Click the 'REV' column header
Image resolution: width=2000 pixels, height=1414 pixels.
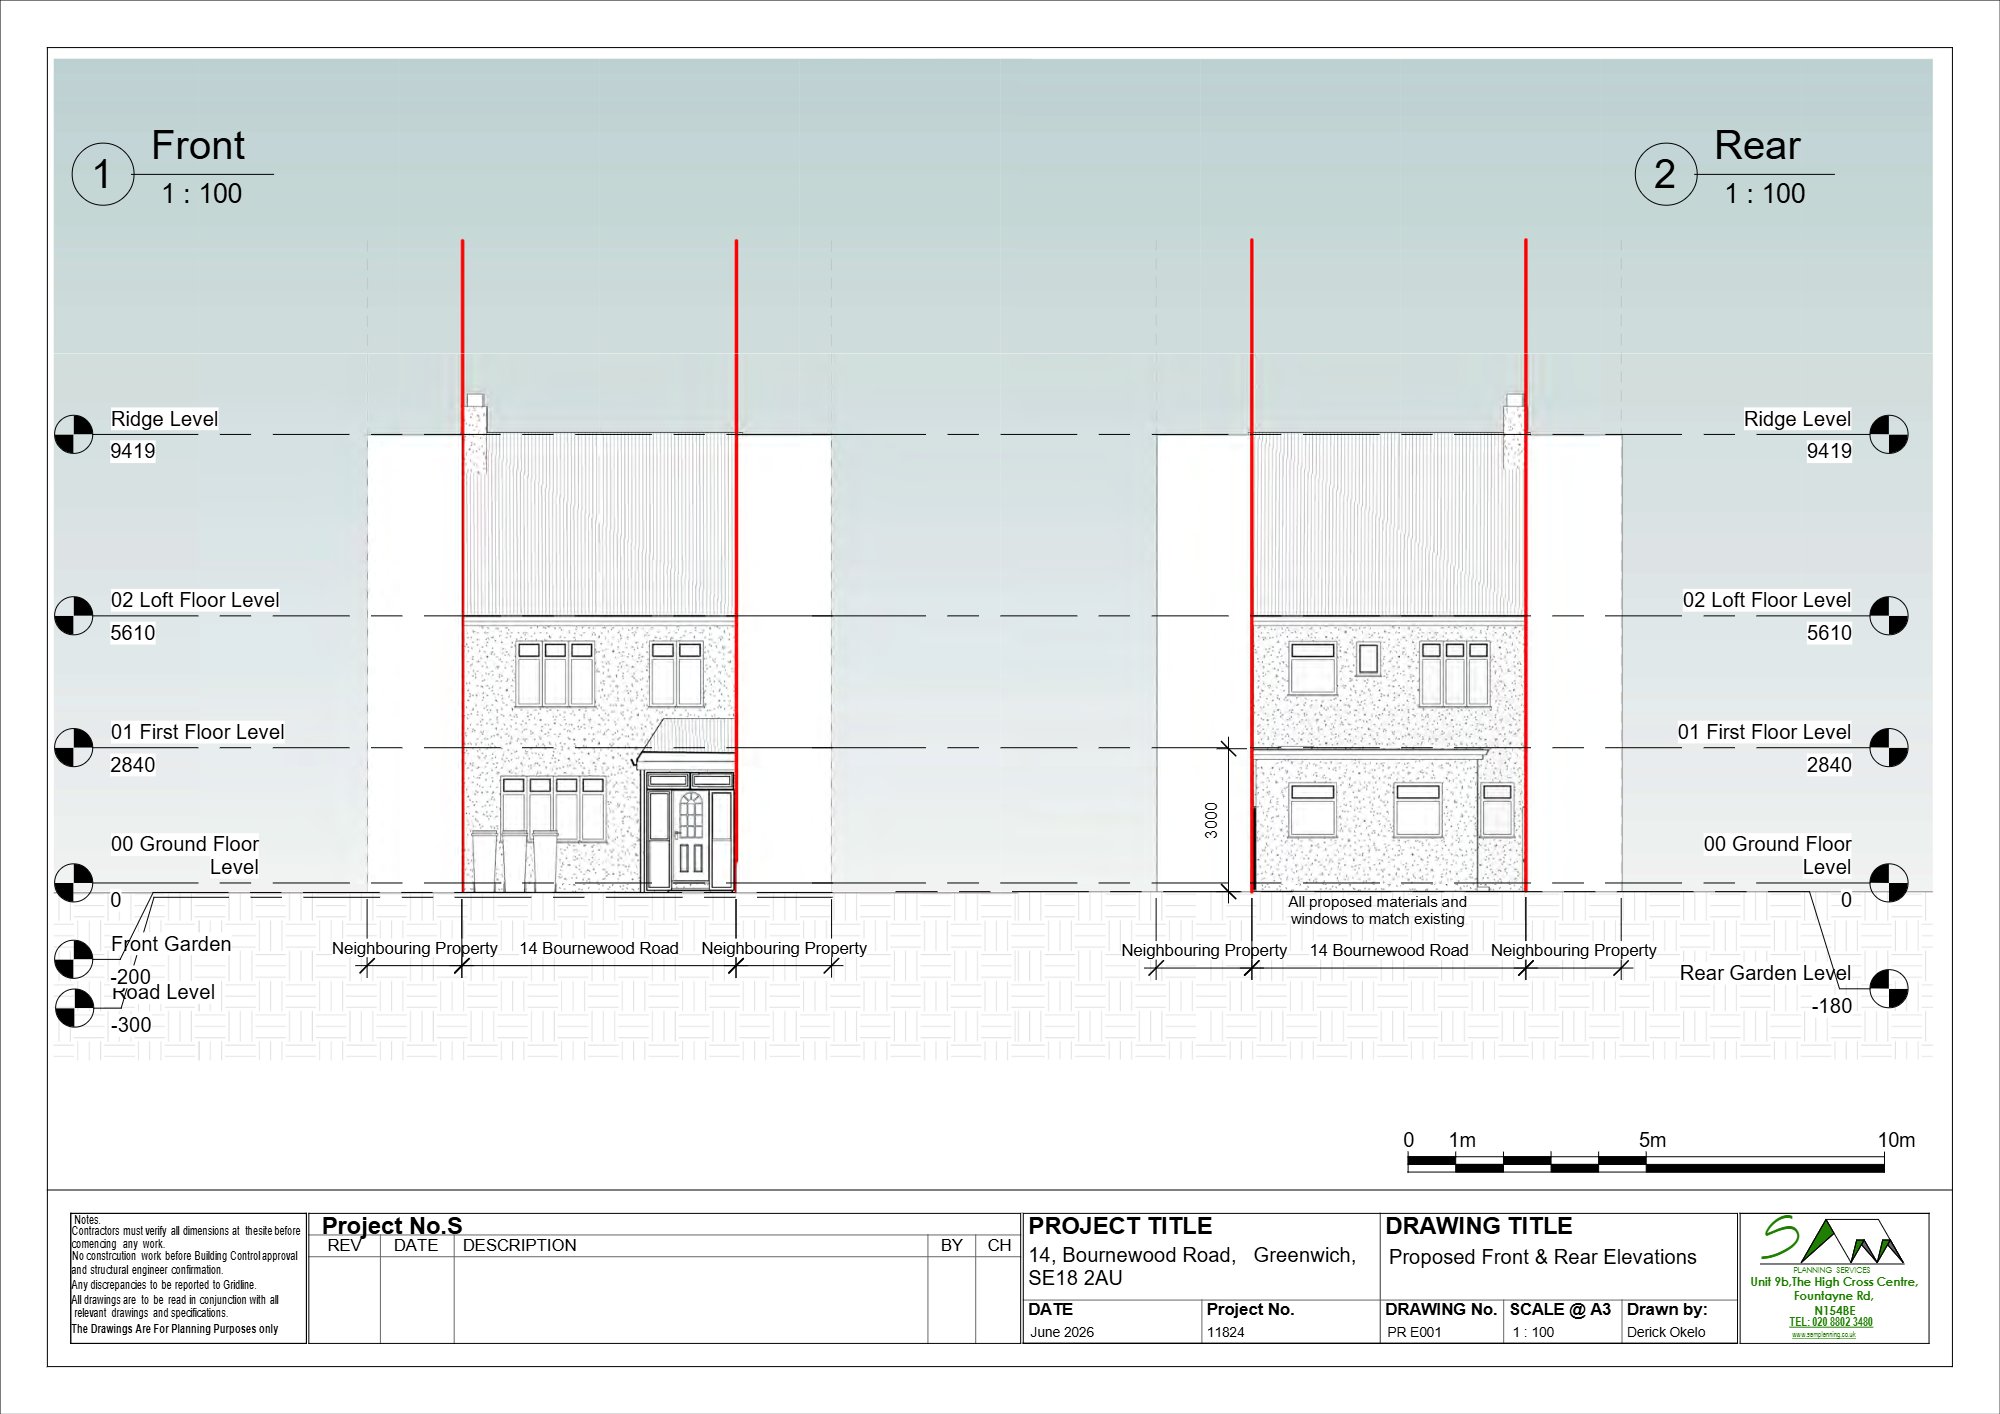[344, 1246]
